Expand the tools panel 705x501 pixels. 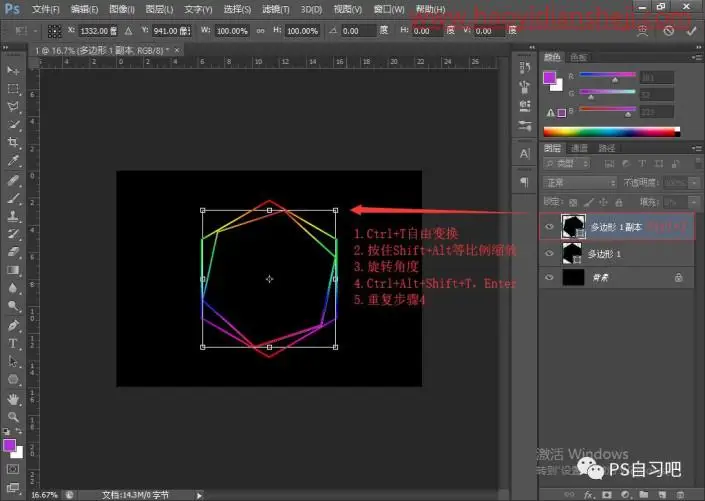point(5,47)
